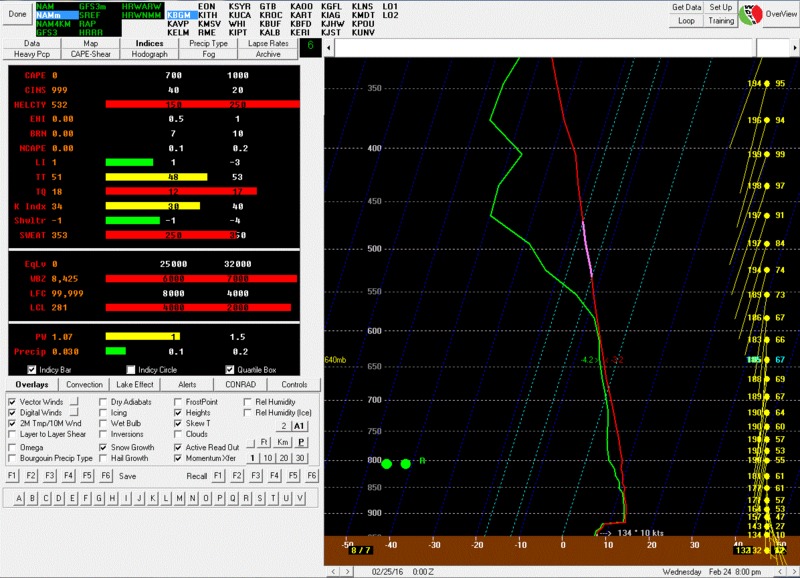
Task: Choose the KSYR station
Action: coord(240,7)
